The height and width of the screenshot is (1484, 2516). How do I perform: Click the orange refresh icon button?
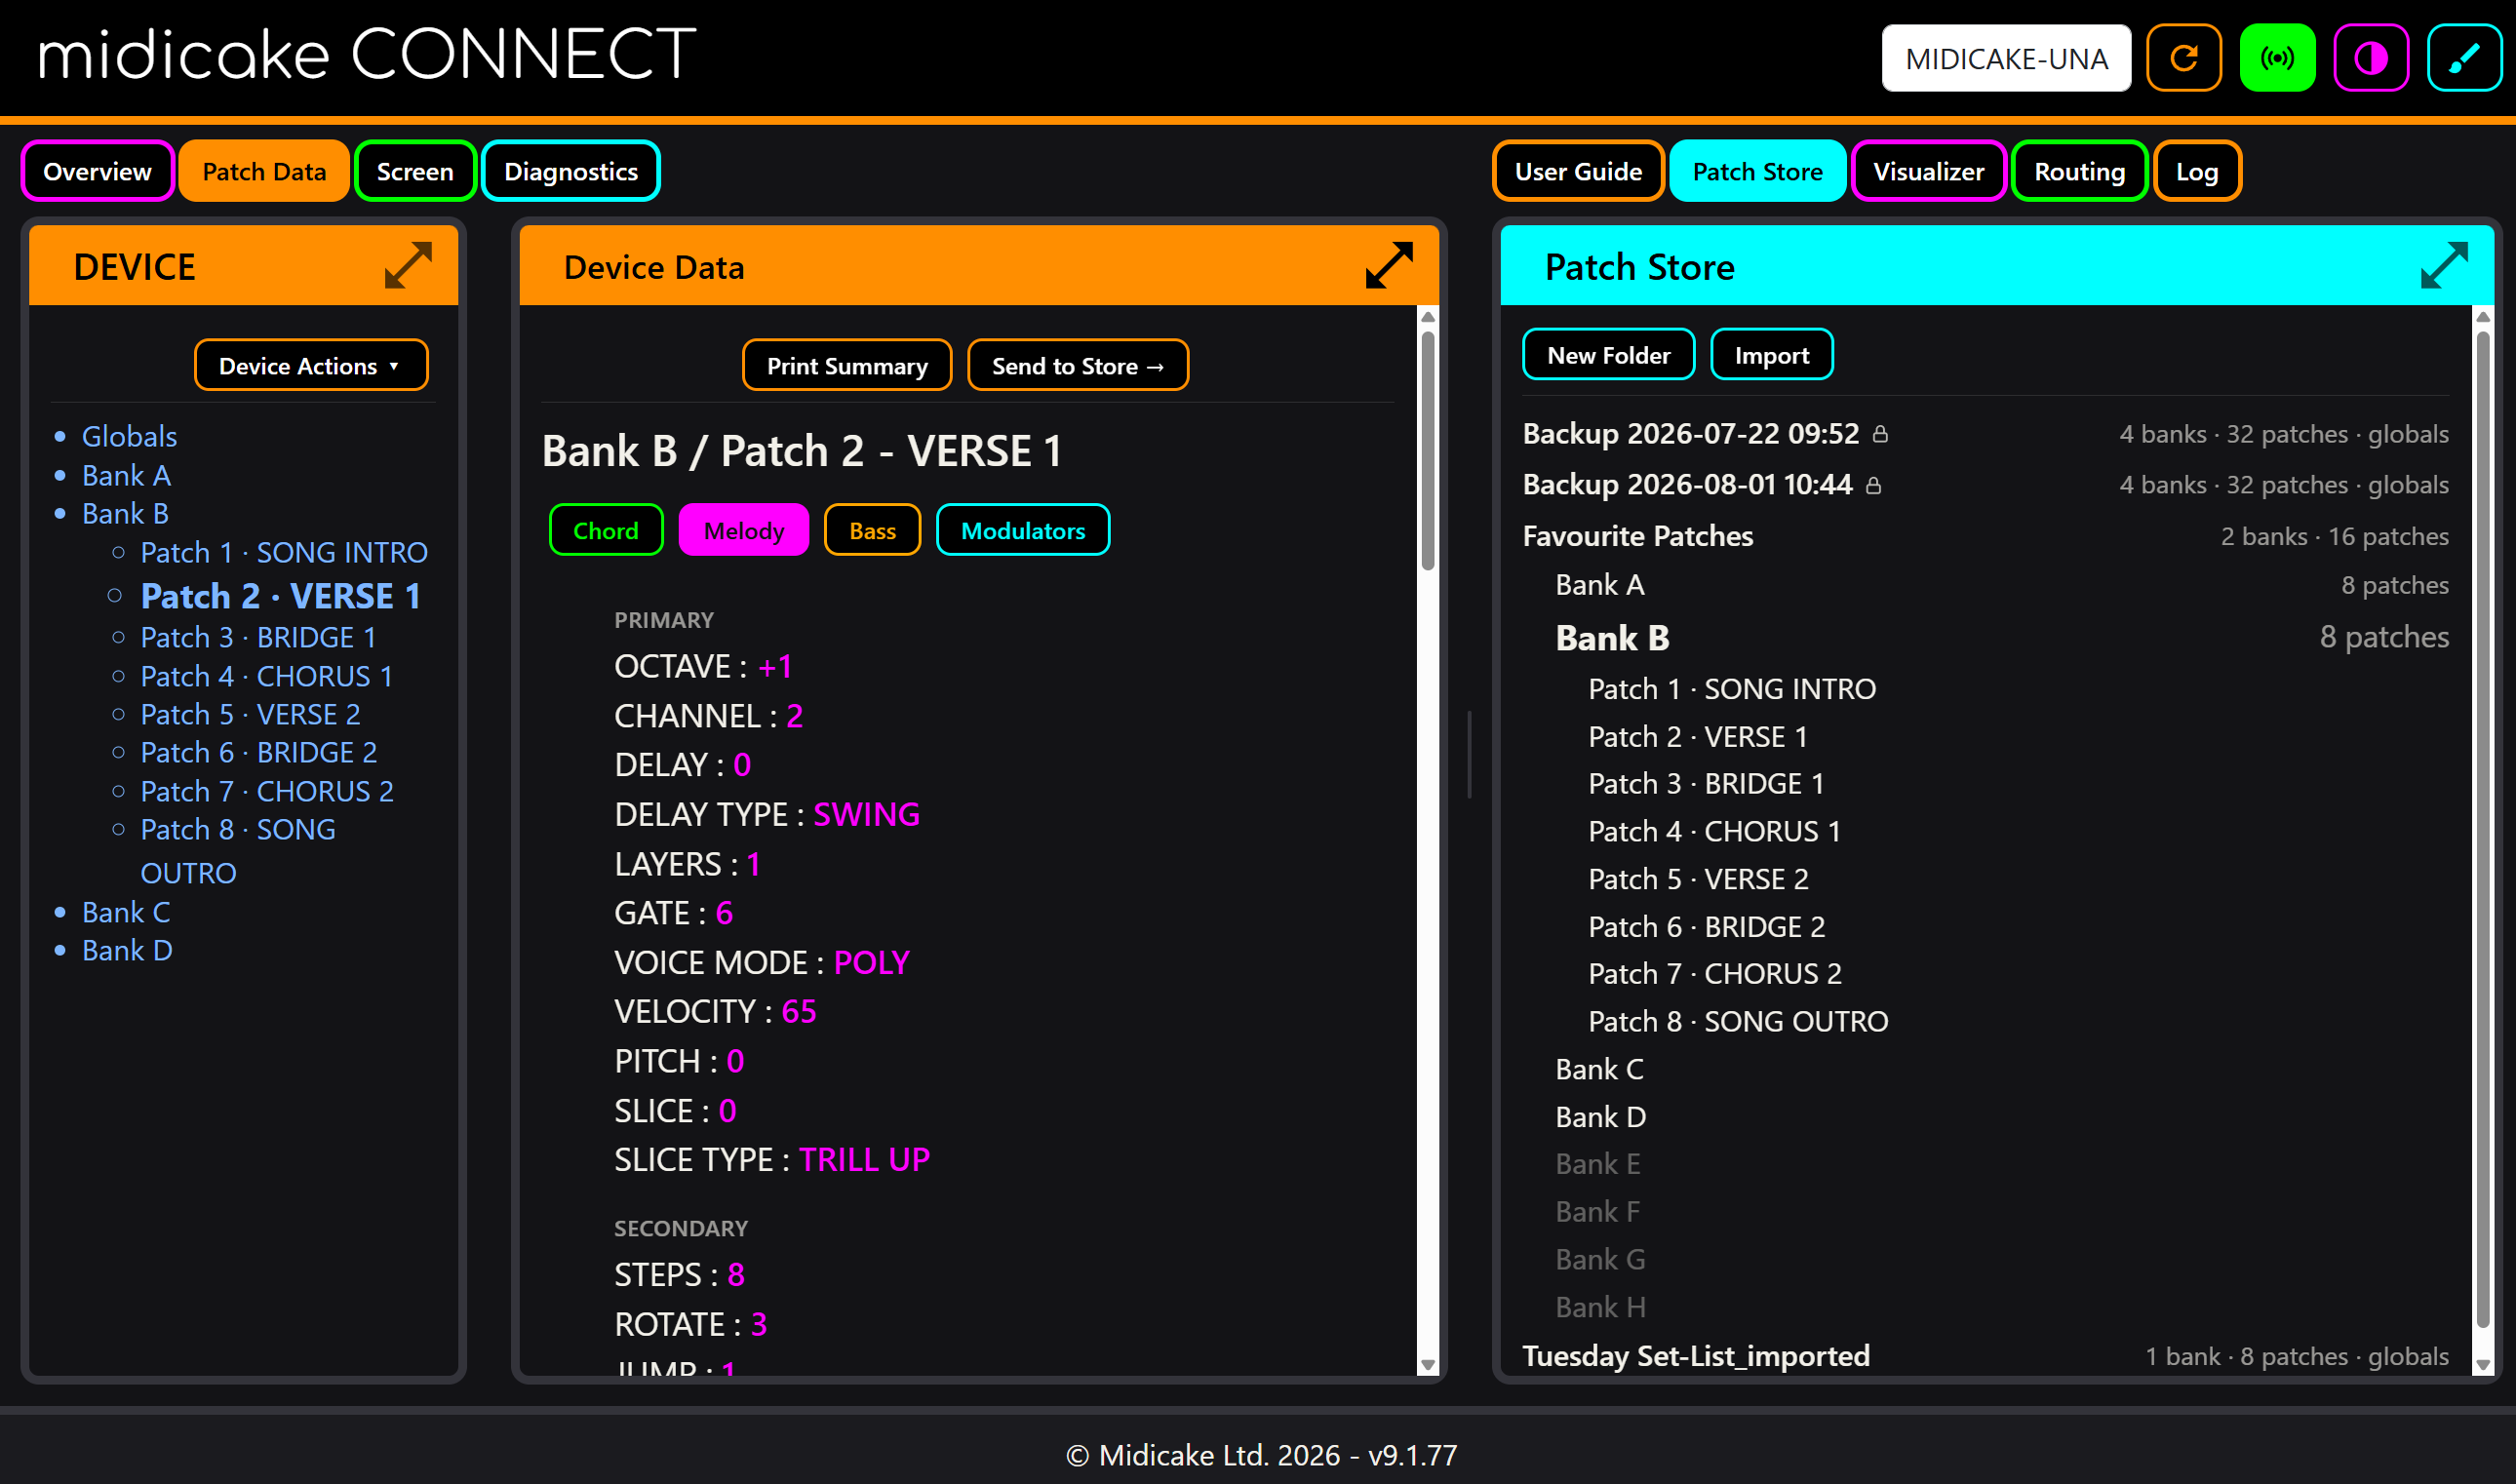pyautogui.click(x=2183, y=58)
